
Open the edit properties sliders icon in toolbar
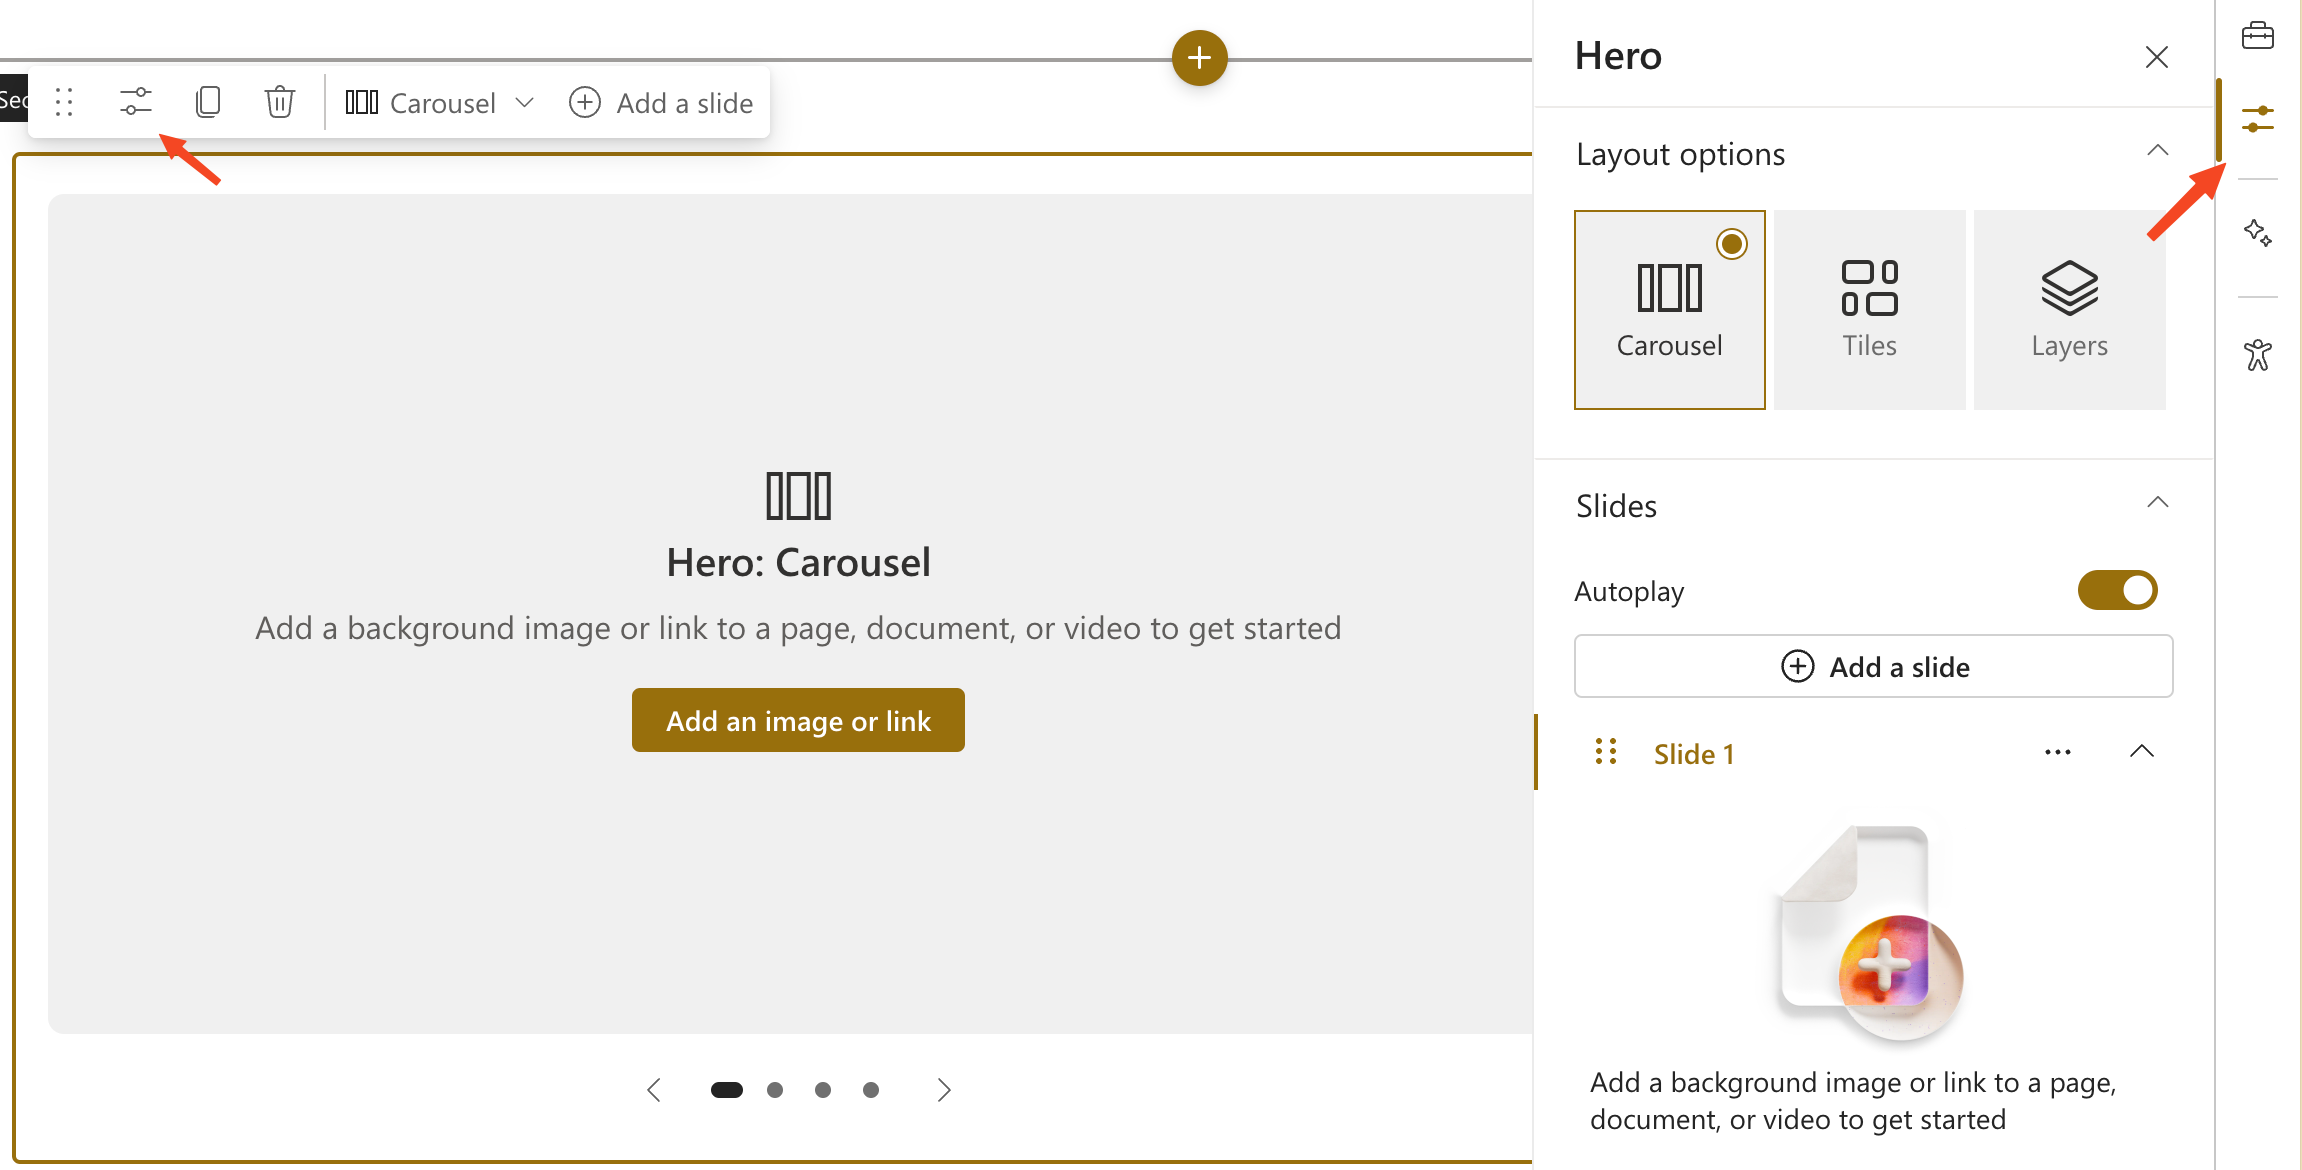pos(136,102)
